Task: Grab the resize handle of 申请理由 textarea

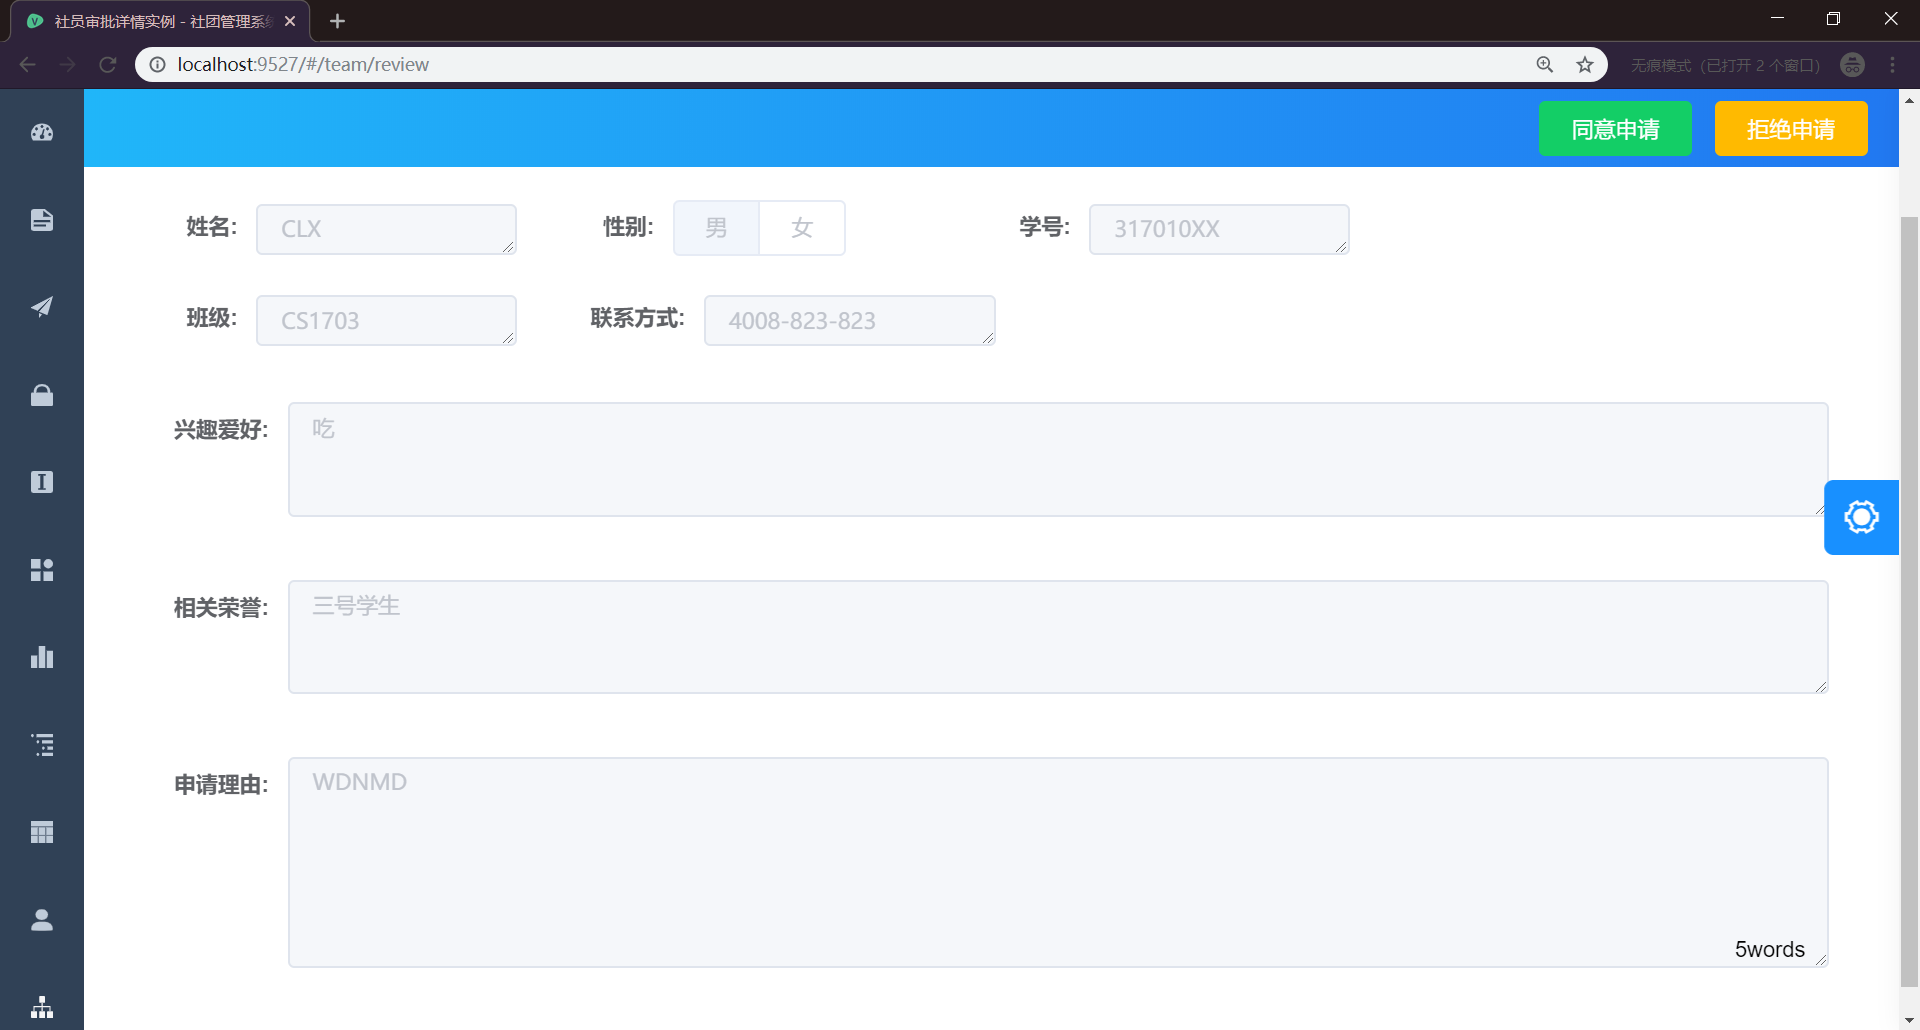Action: coord(1821,960)
